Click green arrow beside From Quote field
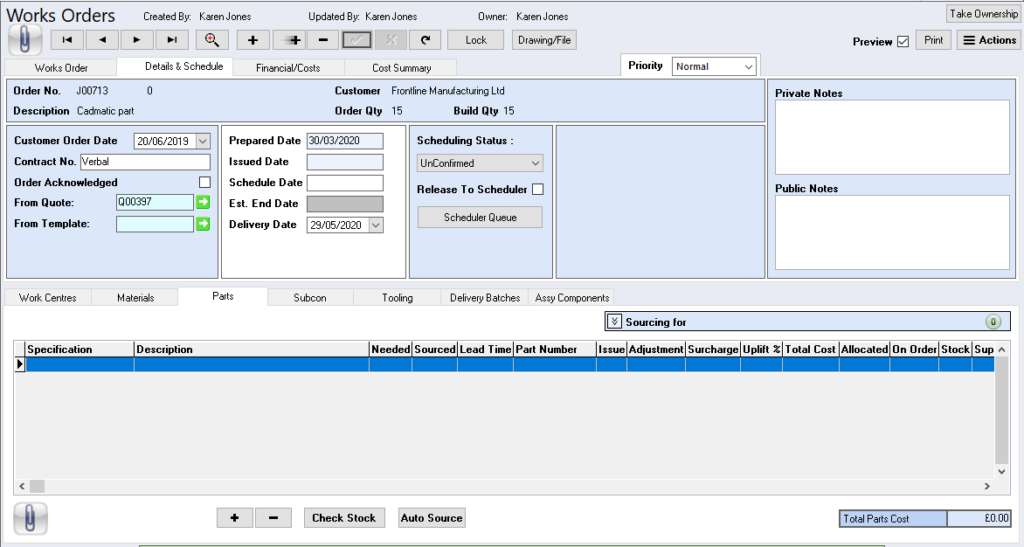This screenshot has width=1024, height=547. click(203, 202)
